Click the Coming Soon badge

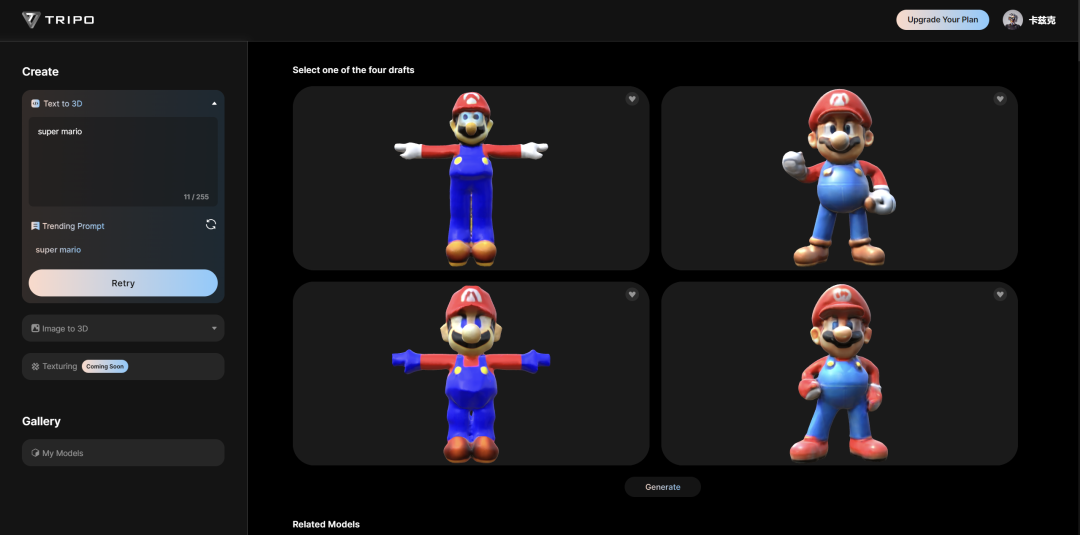(105, 366)
